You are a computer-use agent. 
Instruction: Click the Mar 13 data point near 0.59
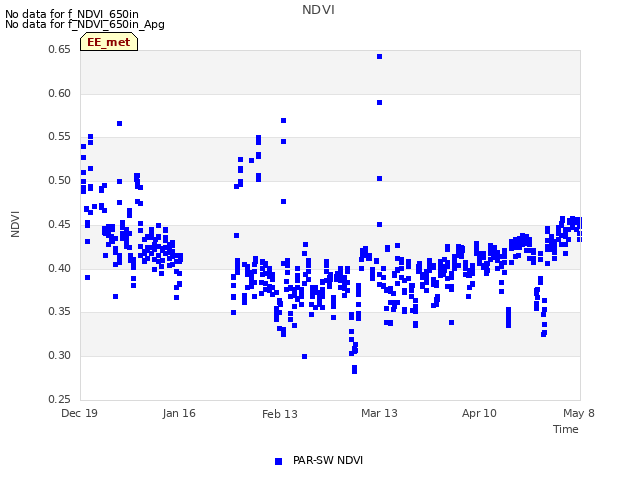coord(380,102)
